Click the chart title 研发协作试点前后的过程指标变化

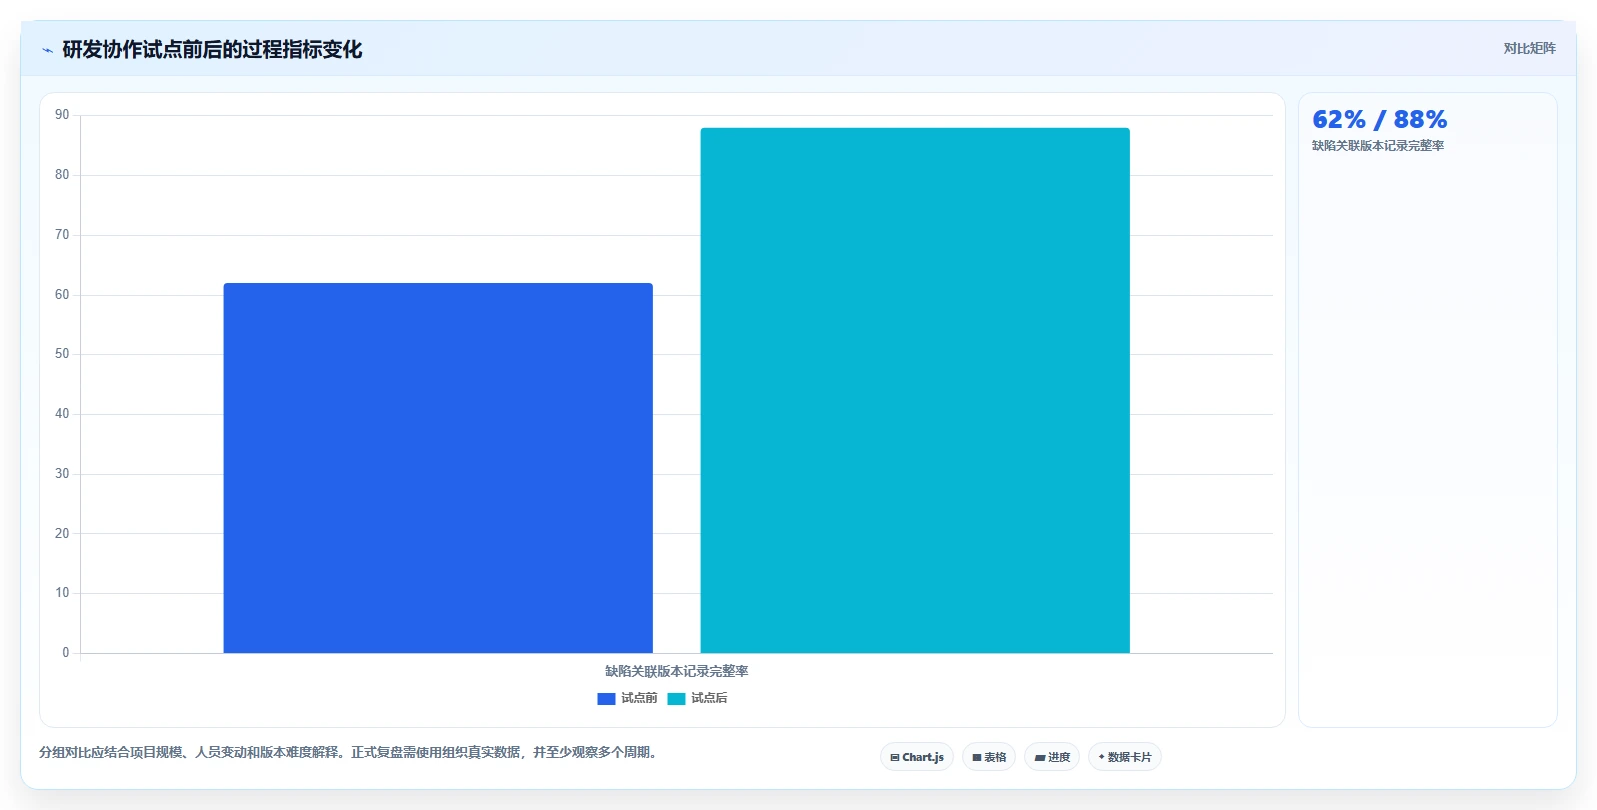coord(212,49)
